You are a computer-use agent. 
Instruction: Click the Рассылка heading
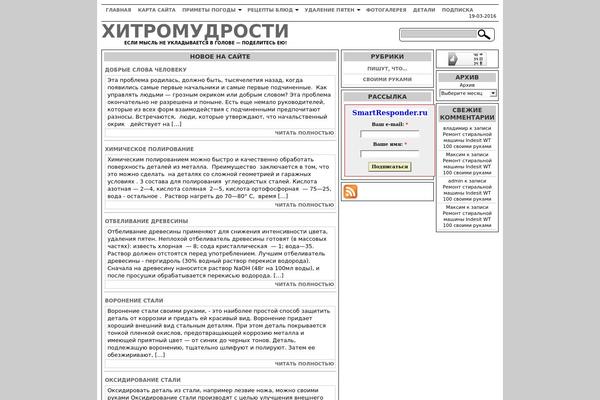click(387, 97)
